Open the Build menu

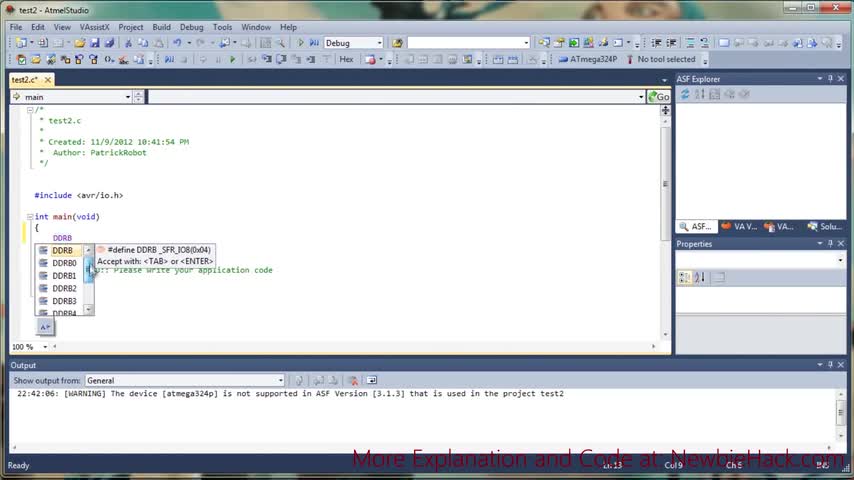tap(161, 27)
